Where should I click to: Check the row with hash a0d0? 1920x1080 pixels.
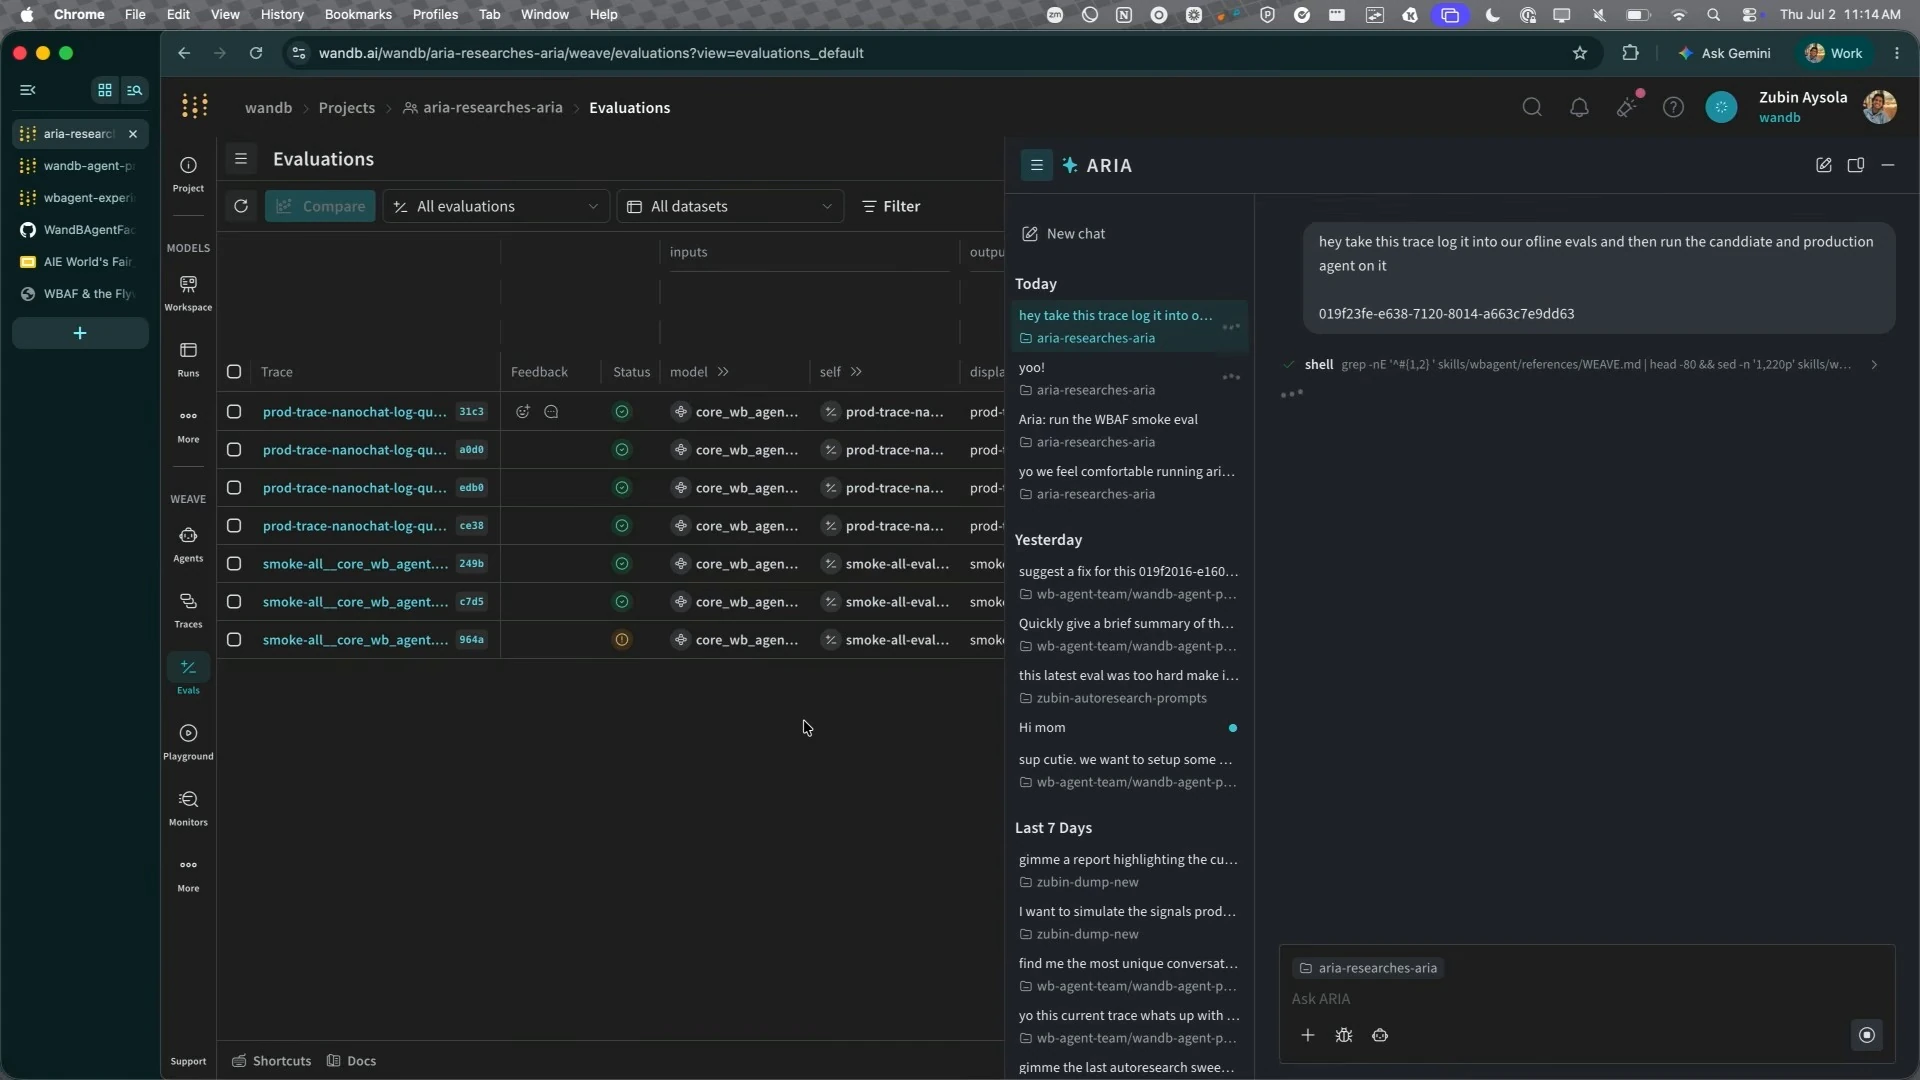(234, 450)
